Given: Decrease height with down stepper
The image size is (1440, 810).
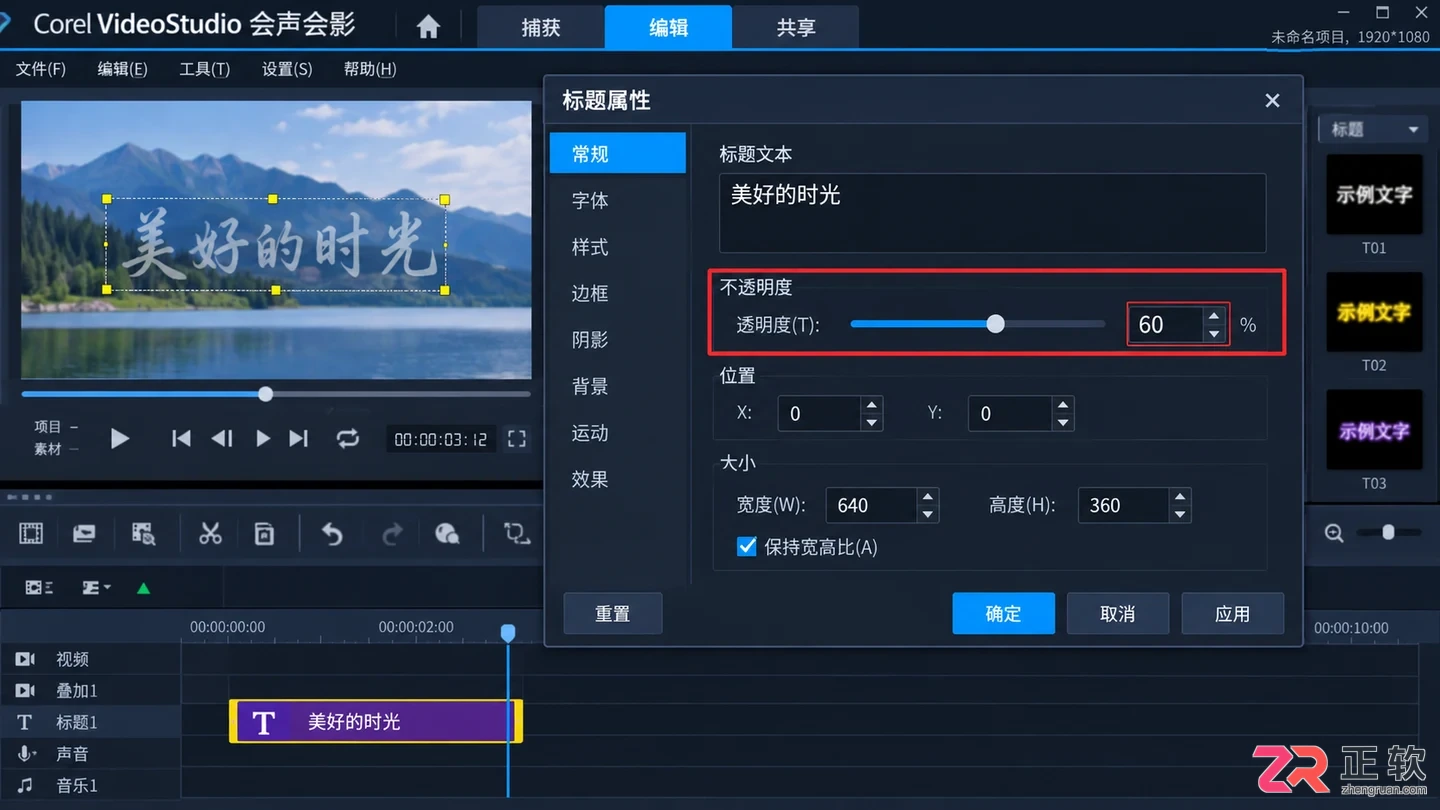Looking at the screenshot, I should point(1180,515).
